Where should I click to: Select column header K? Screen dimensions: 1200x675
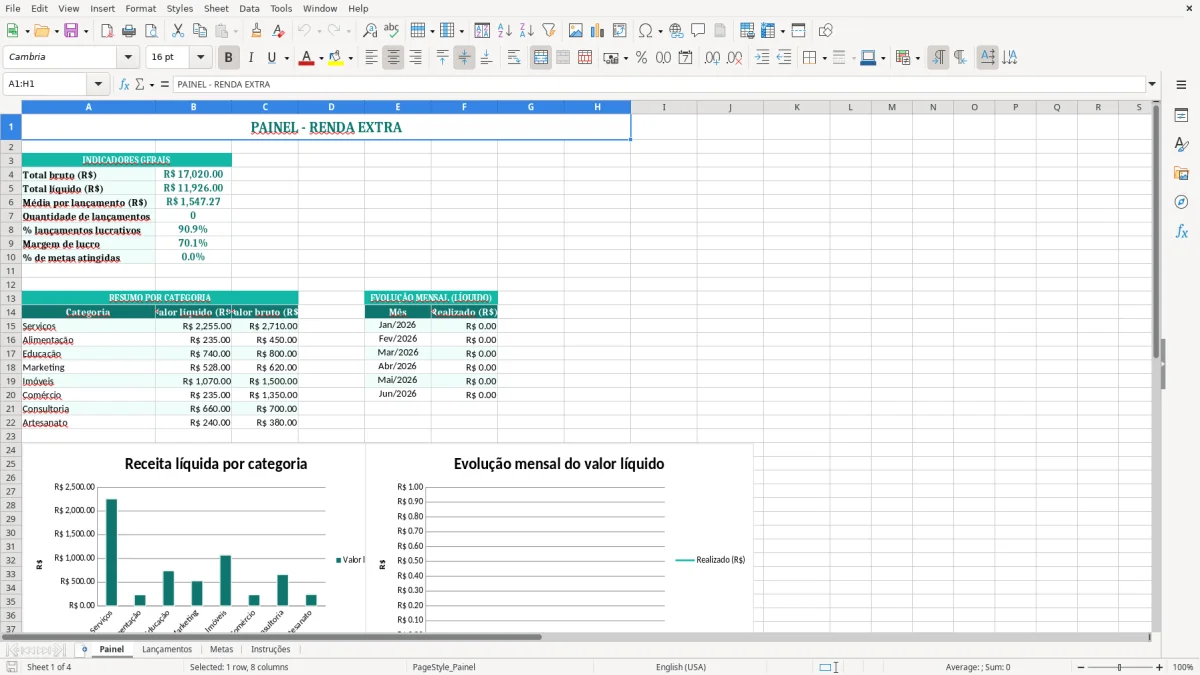pyautogui.click(x=797, y=107)
